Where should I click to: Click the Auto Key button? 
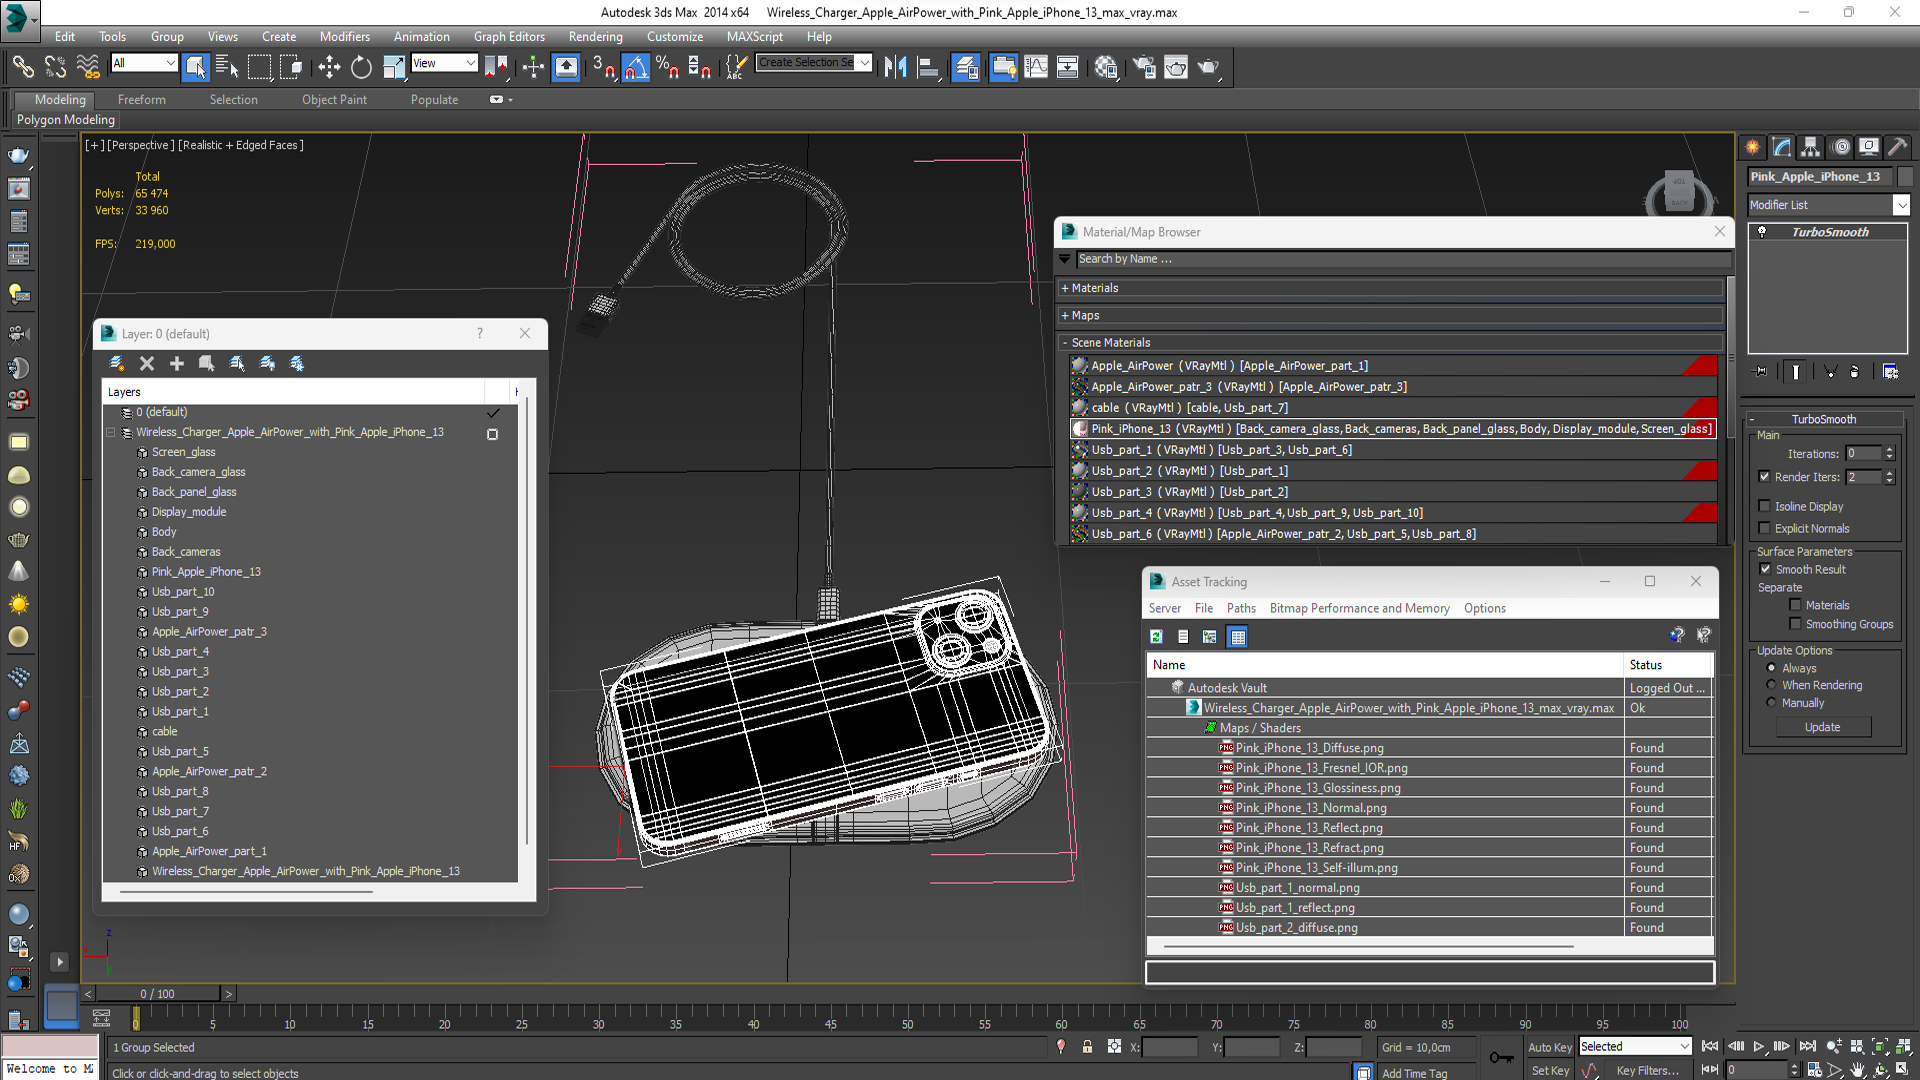[1549, 1047]
